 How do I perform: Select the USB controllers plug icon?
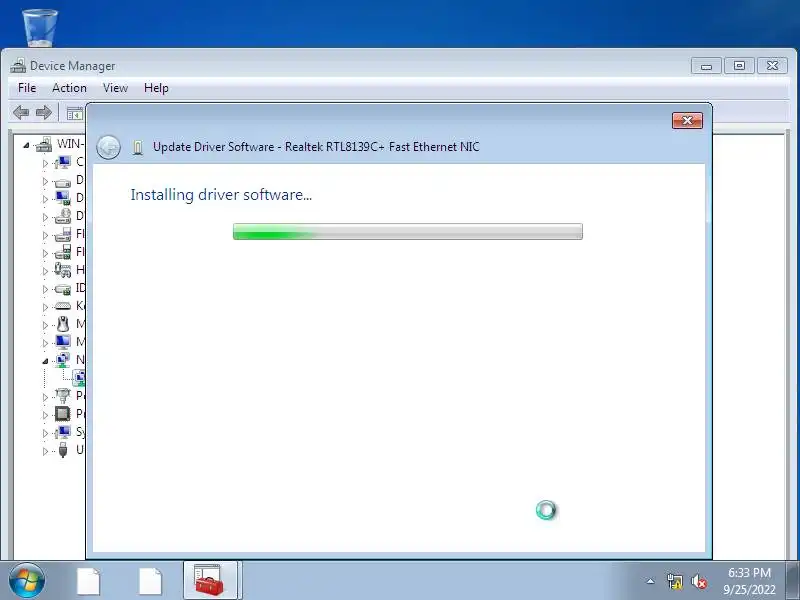[63, 449]
